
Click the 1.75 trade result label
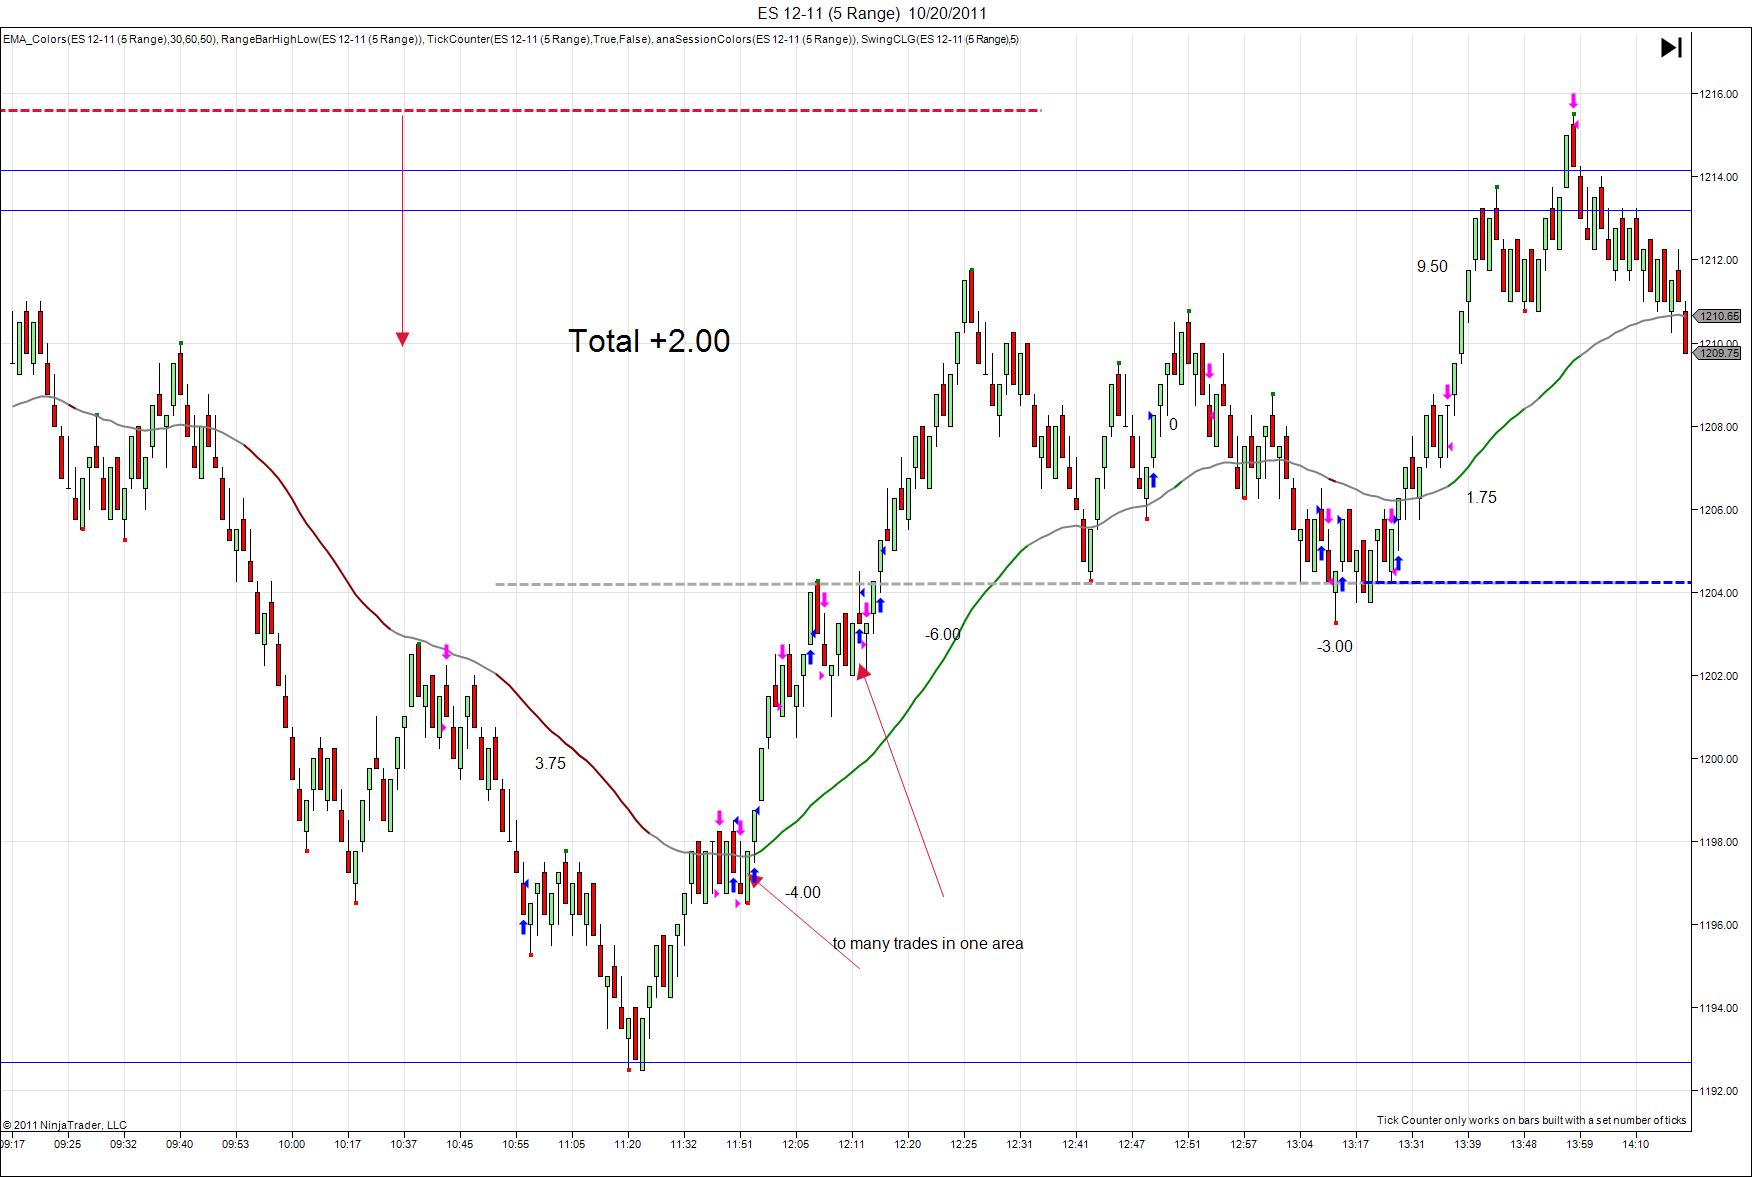click(x=1481, y=497)
